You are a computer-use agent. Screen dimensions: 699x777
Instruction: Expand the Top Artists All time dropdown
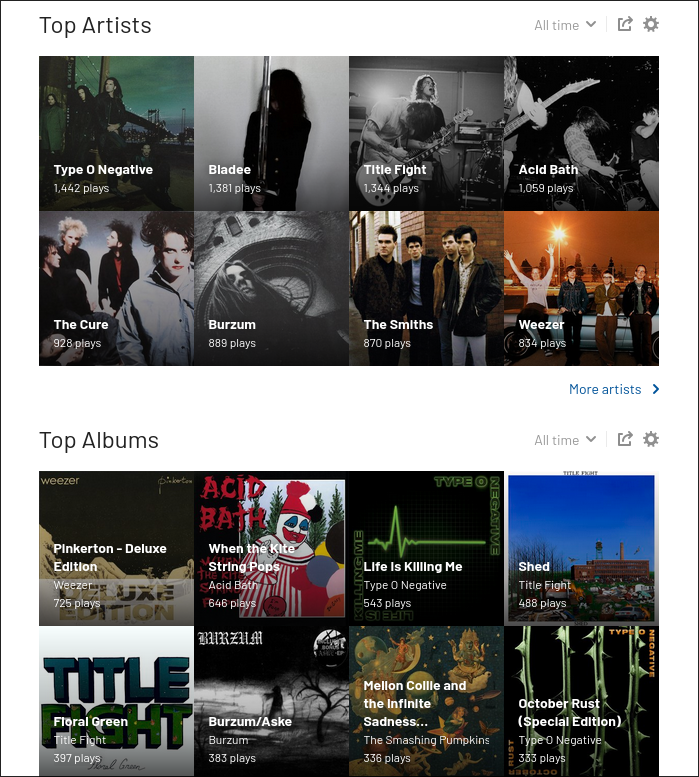pos(565,25)
